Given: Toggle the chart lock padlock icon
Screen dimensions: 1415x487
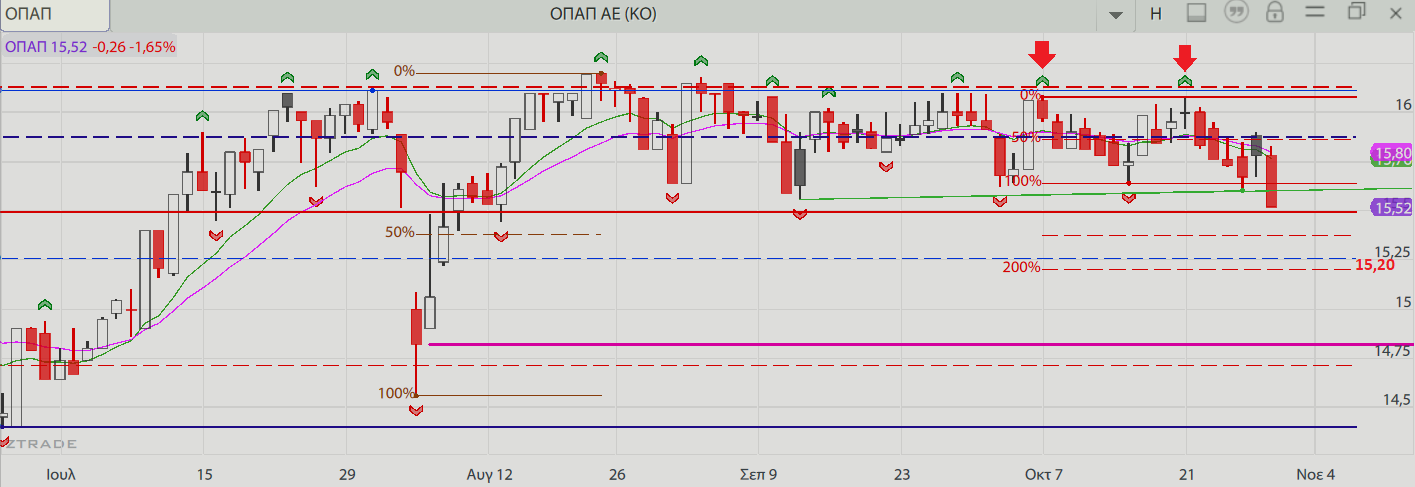Looking at the screenshot, I should (x=1275, y=13).
